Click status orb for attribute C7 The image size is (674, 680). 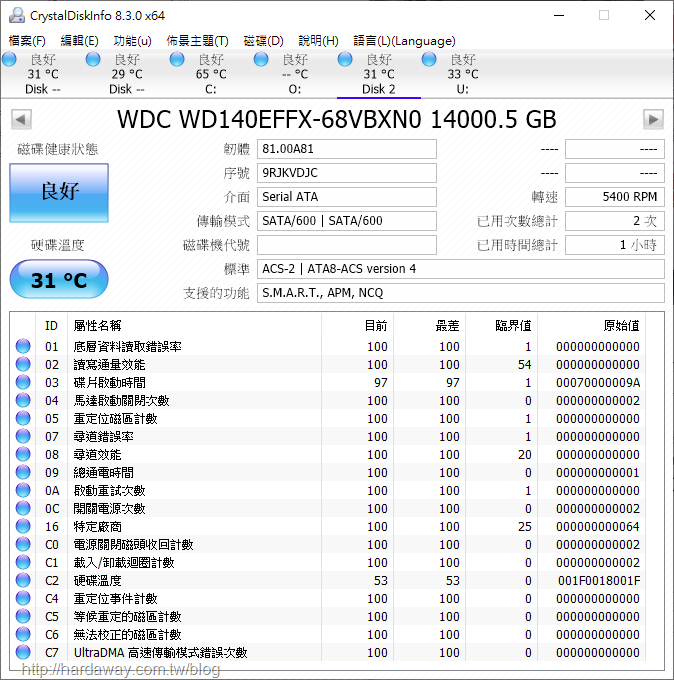[23, 652]
